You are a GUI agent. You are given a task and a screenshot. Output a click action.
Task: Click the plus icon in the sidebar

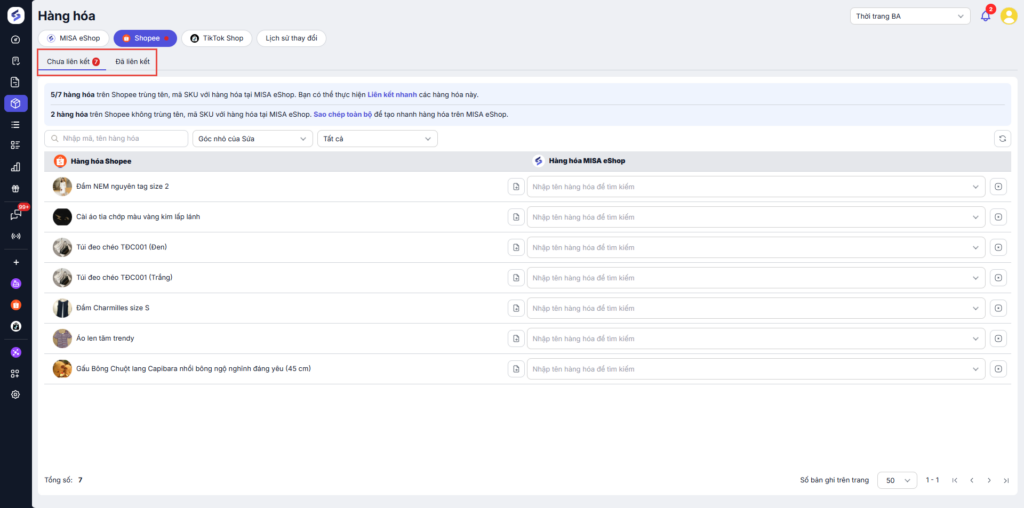point(15,262)
